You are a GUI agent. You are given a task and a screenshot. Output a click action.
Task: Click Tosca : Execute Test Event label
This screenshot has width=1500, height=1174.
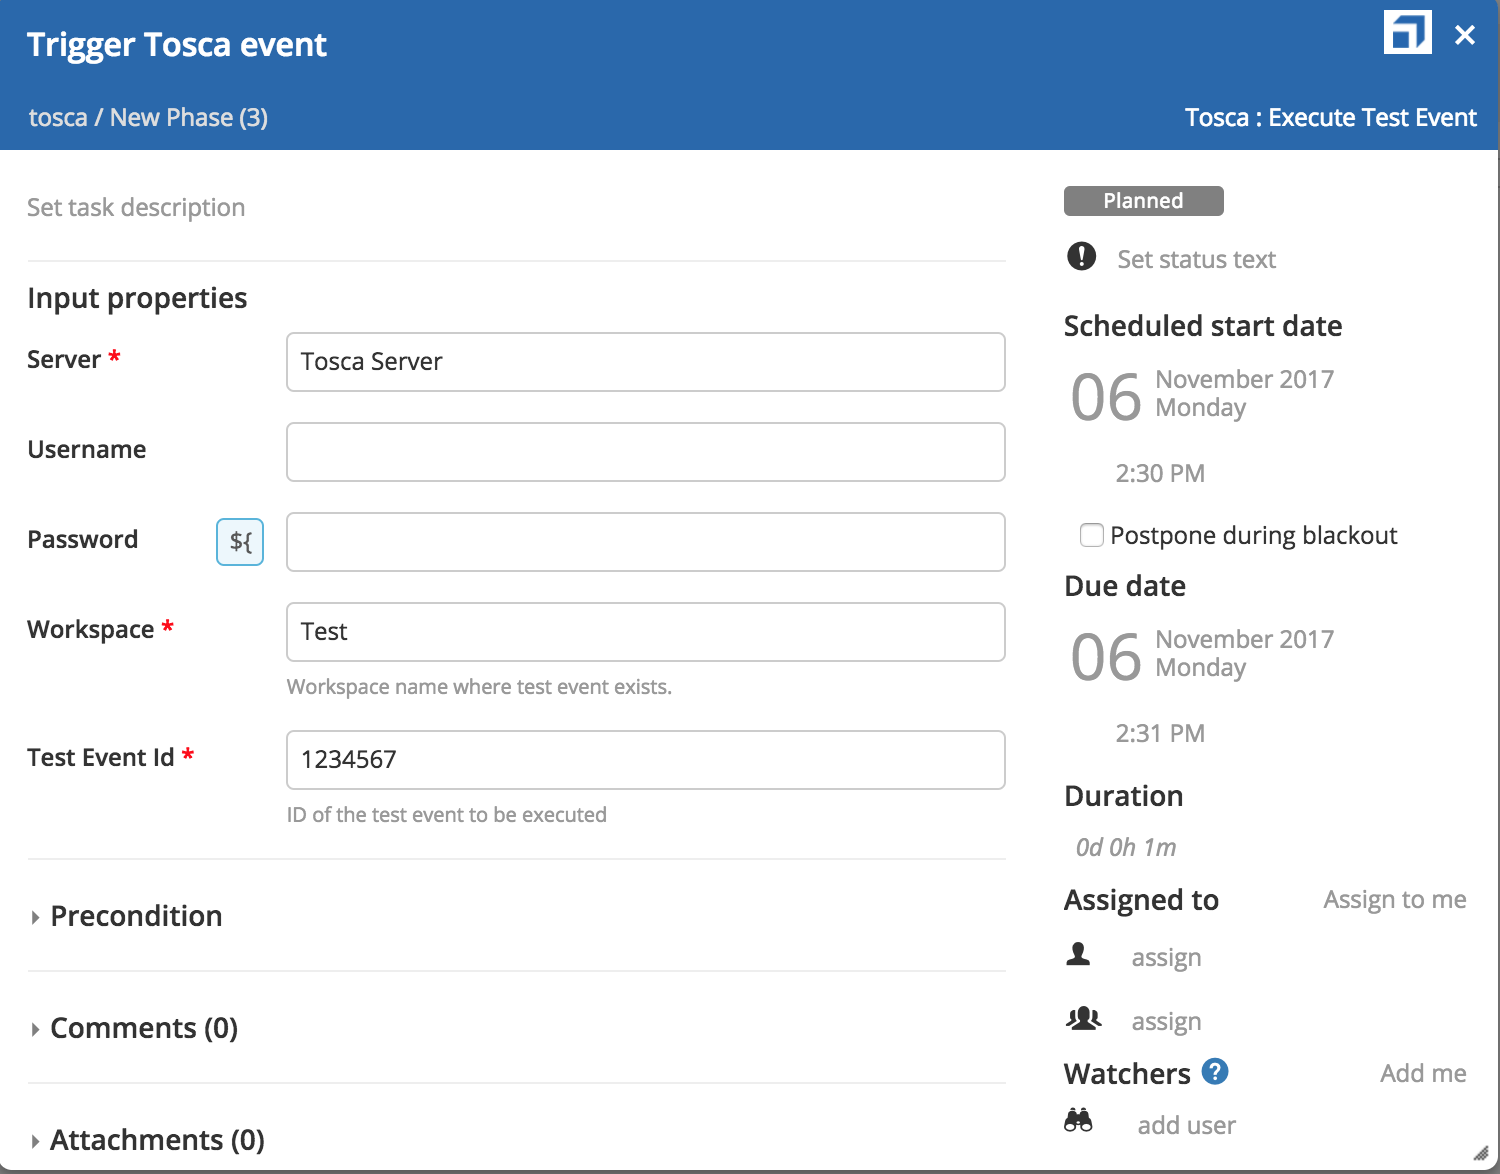pos(1330,117)
